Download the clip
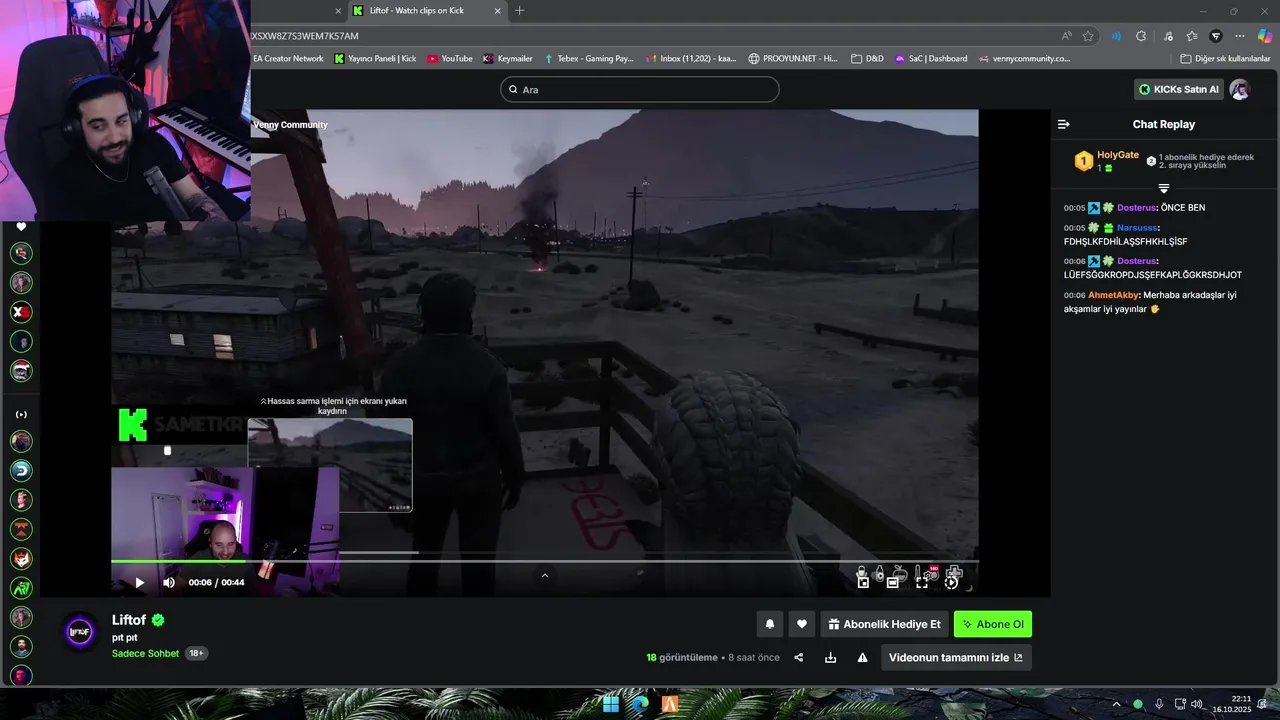Screen dimensions: 1280x720 coord(830,657)
